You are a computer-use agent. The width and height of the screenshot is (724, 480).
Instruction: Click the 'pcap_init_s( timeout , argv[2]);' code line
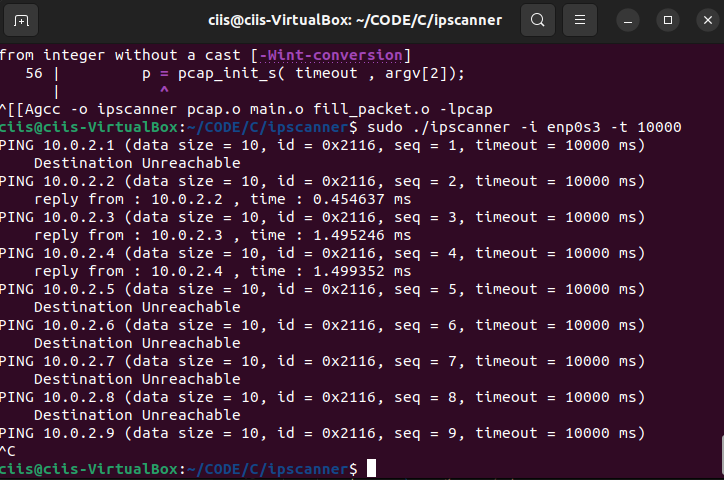(x=321, y=73)
